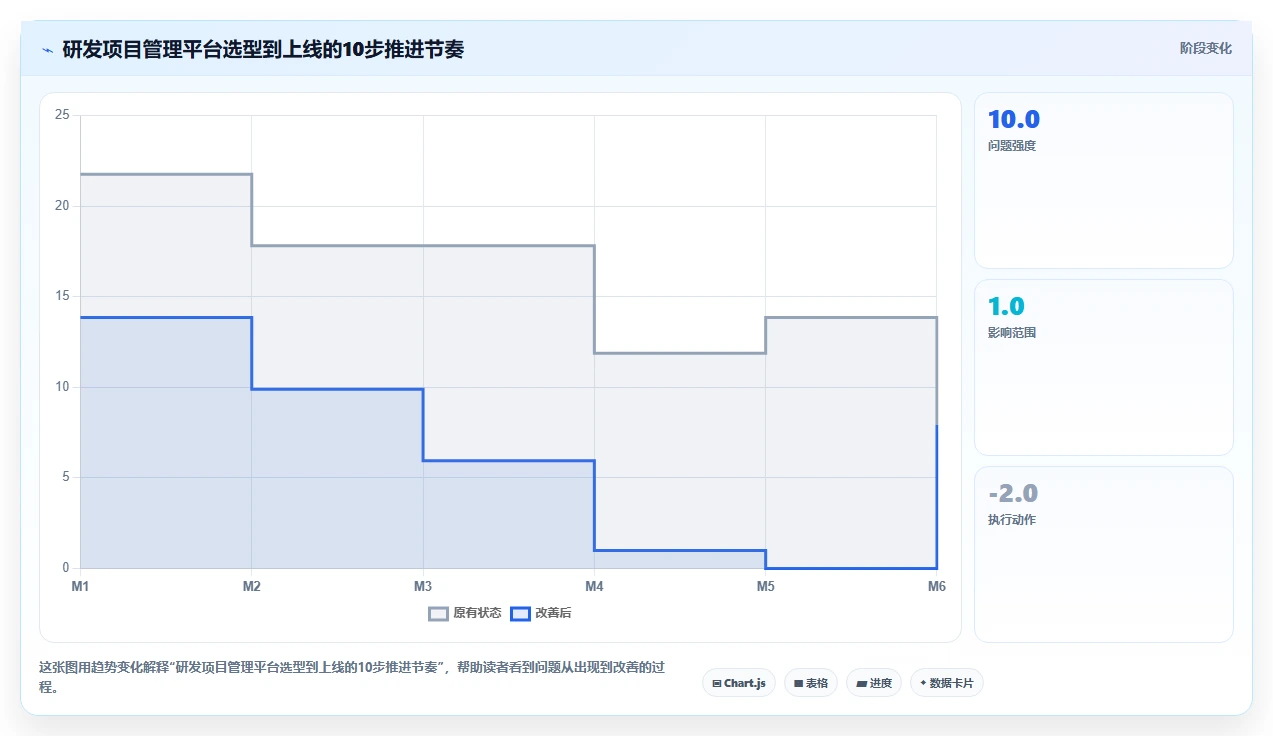Image resolution: width=1273 pixels, height=736 pixels.
Task: Click the Chart.js tag chip
Action: 739,683
